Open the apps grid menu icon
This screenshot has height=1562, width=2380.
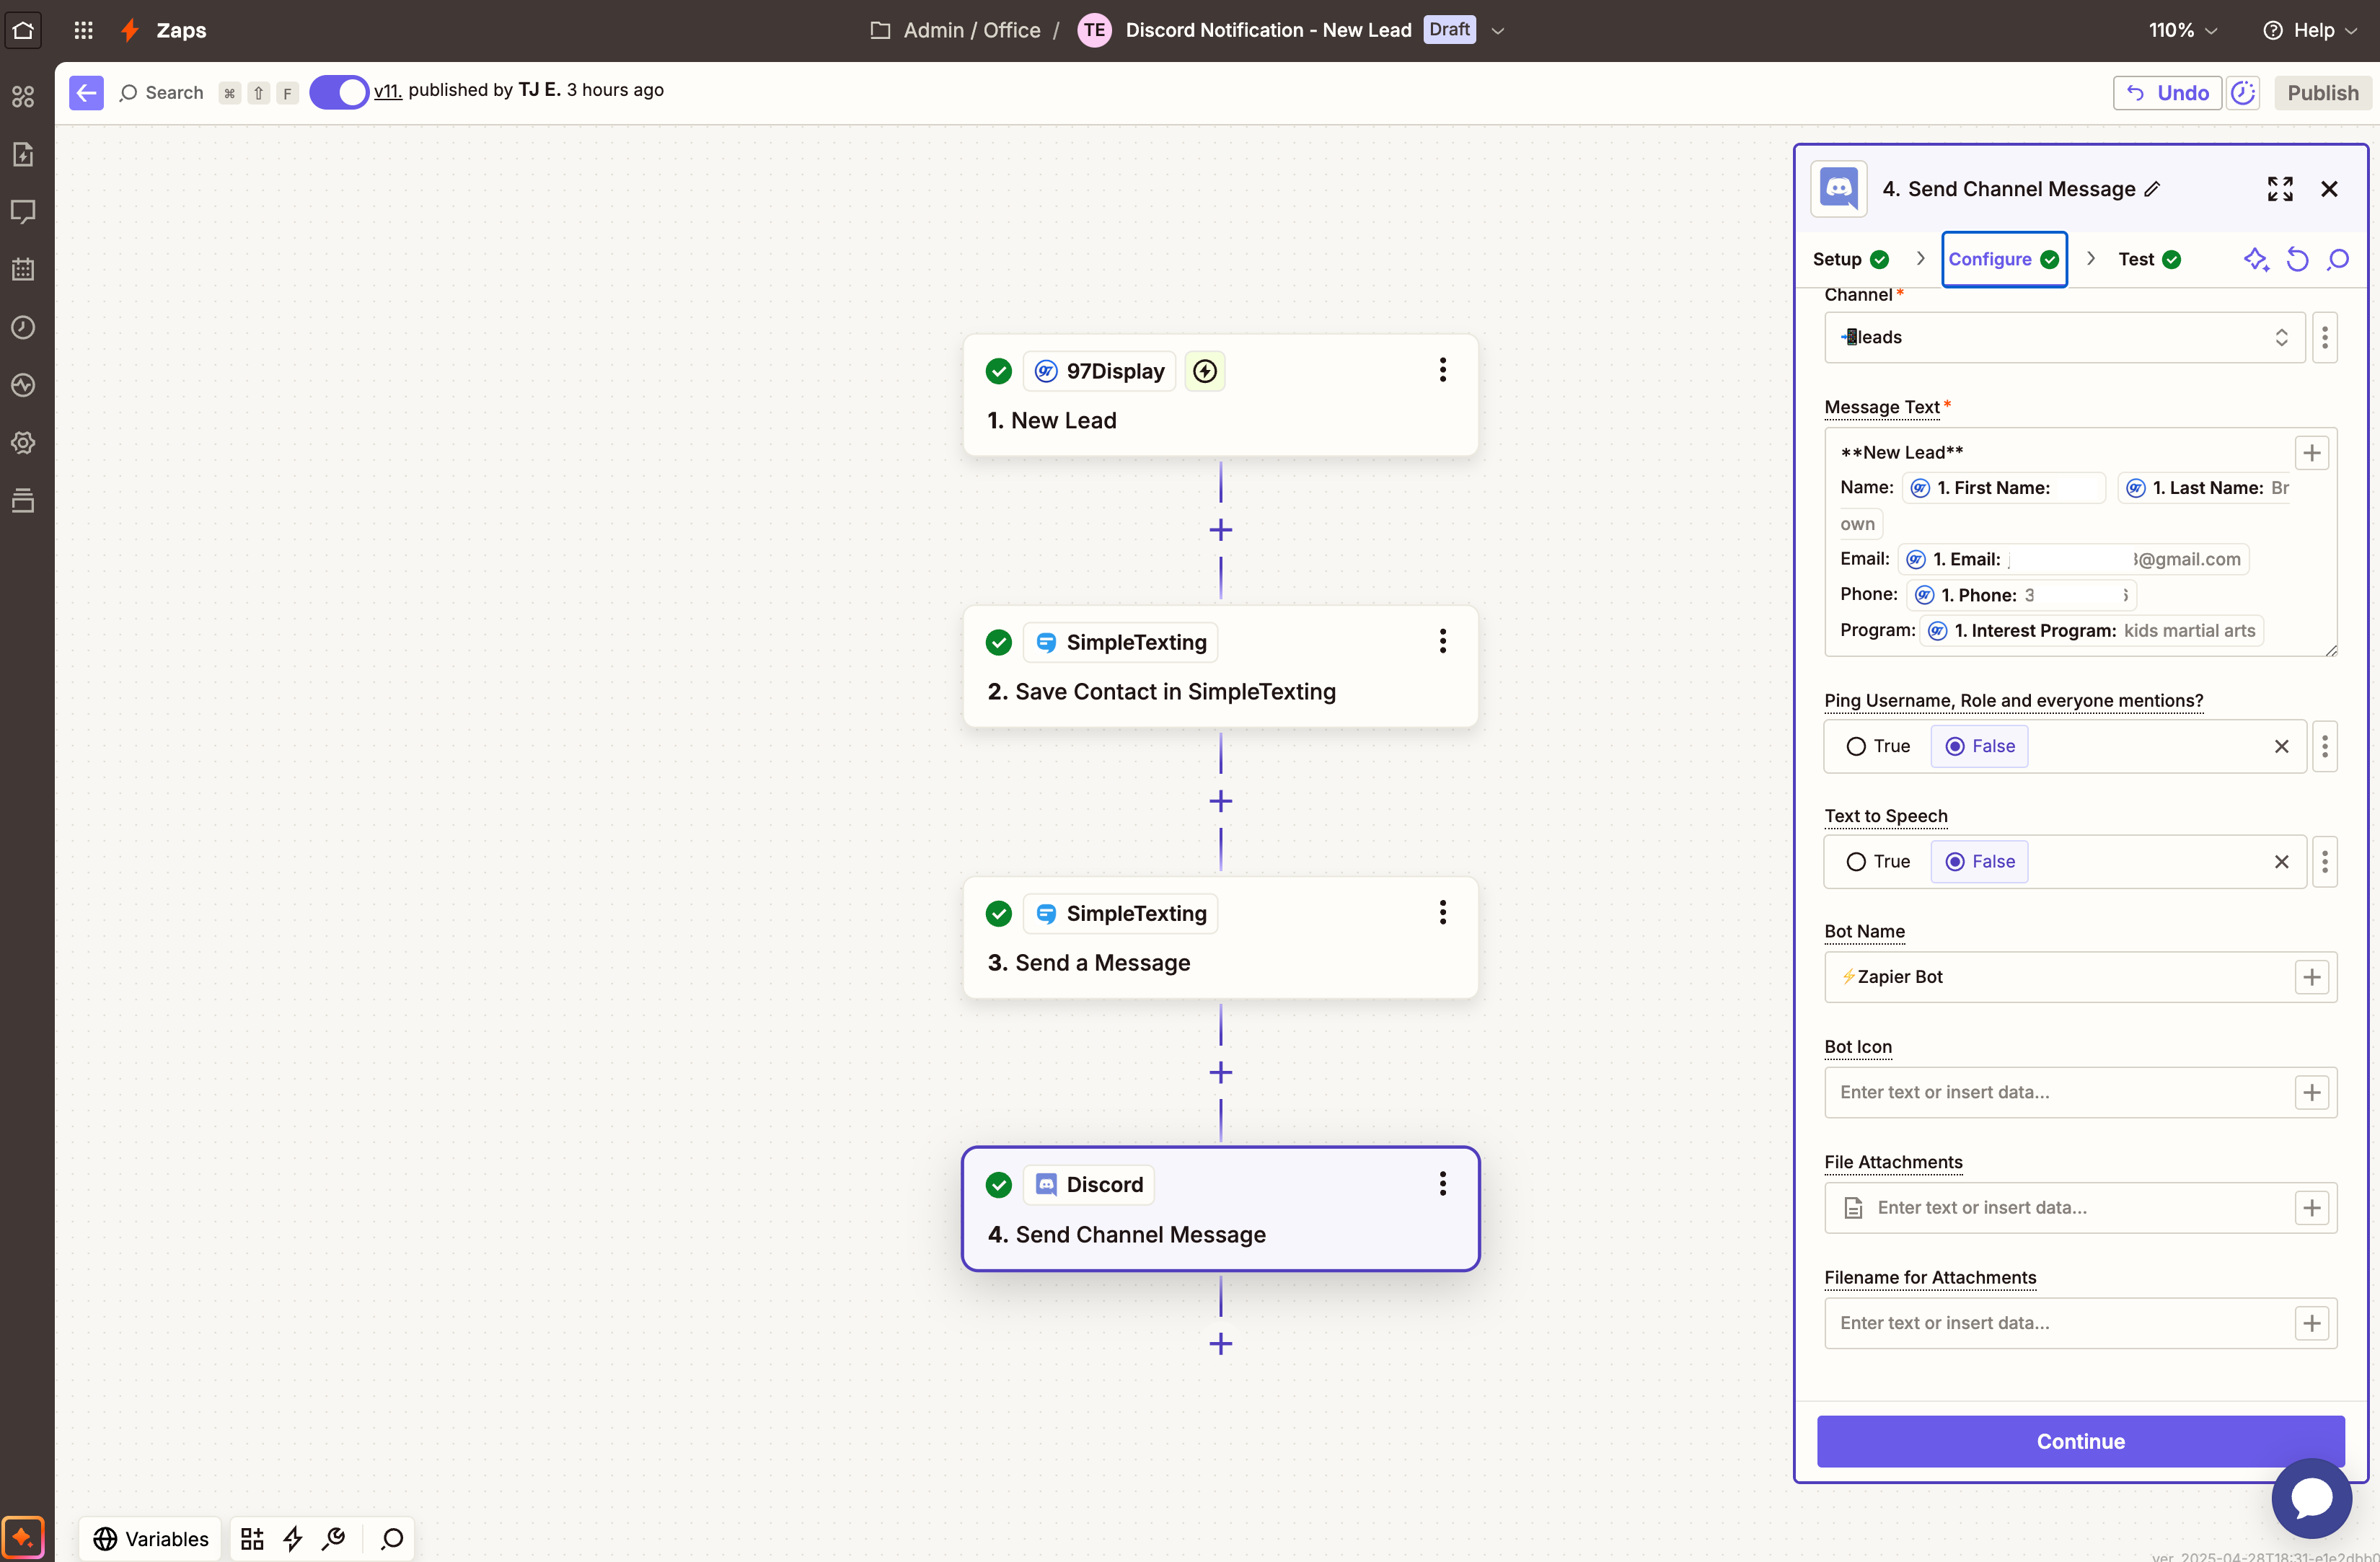pos(84,30)
